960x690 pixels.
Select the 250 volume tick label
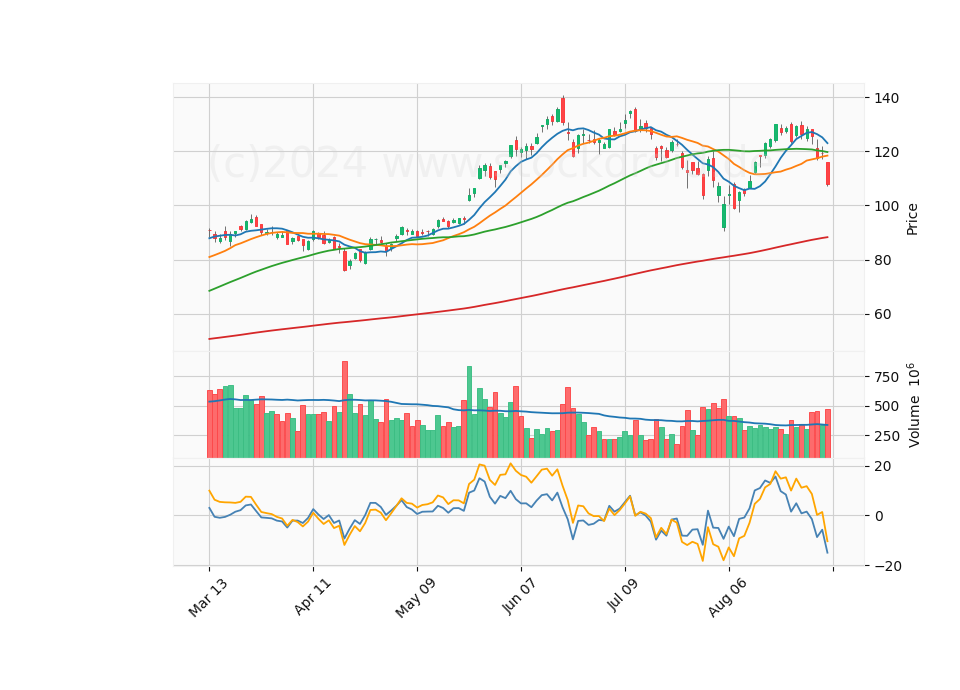(x=887, y=436)
